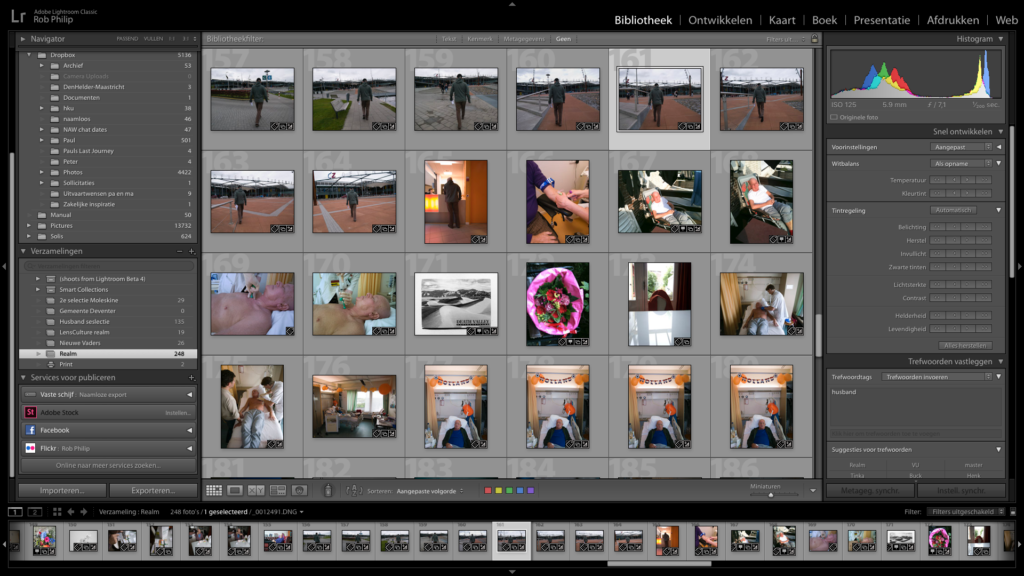Viewport: 1024px width, 576px height.
Task: Click the Automatisch tone button
Action: (x=953, y=210)
